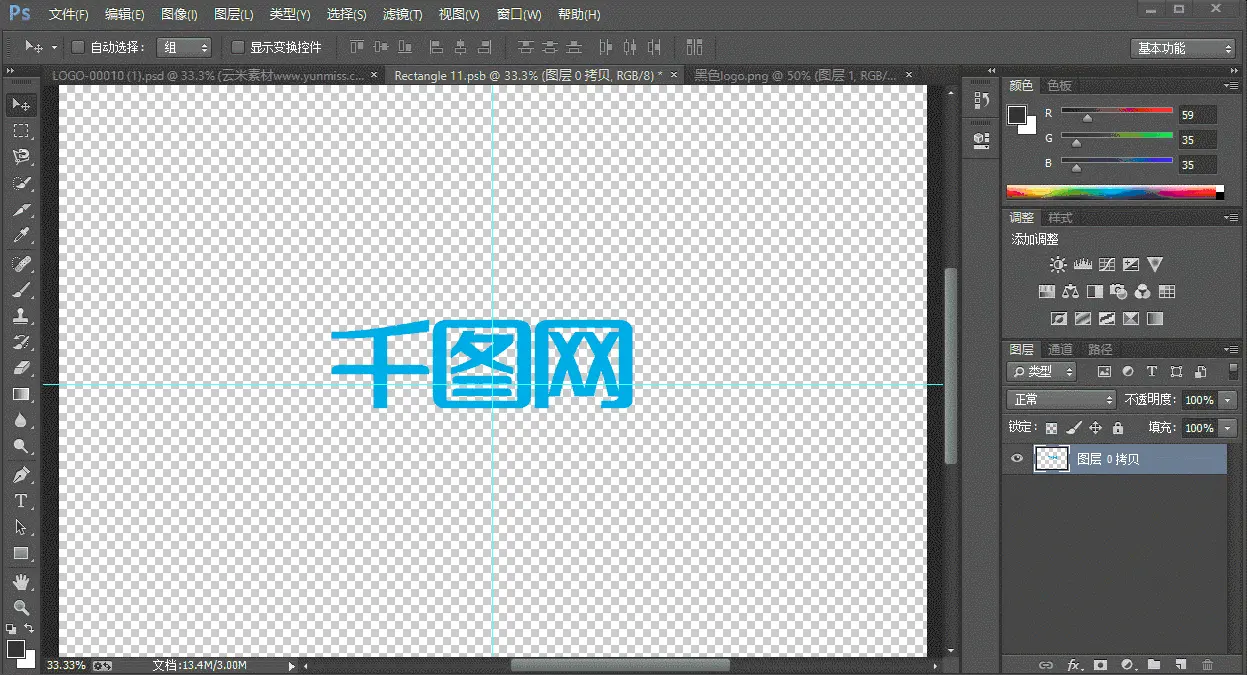The width and height of the screenshot is (1247, 675).
Task: Select the Gradient tool
Action: [x=20, y=394]
